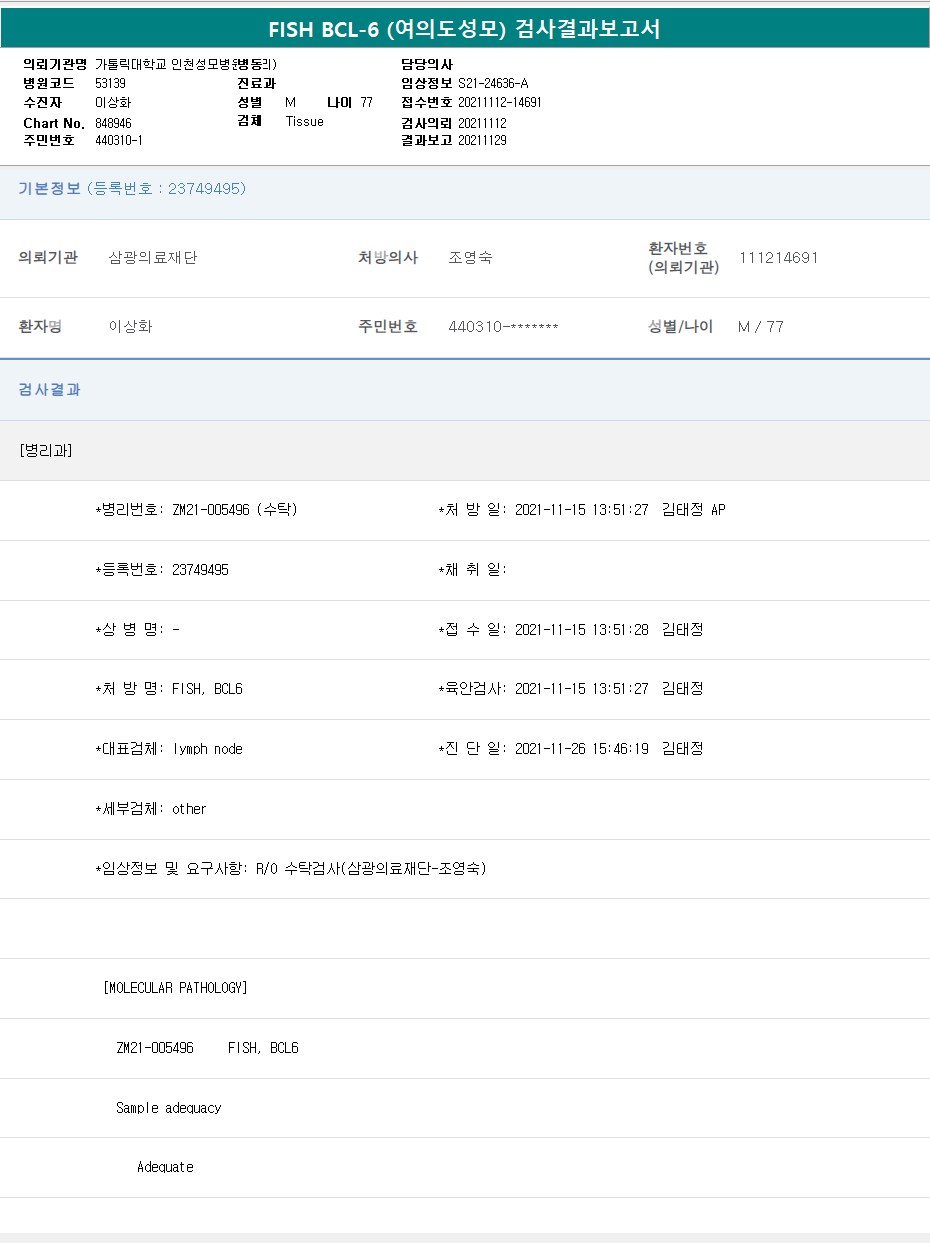
Task: Click the 접수번호 20211112-14691 value
Action: click(500, 102)
